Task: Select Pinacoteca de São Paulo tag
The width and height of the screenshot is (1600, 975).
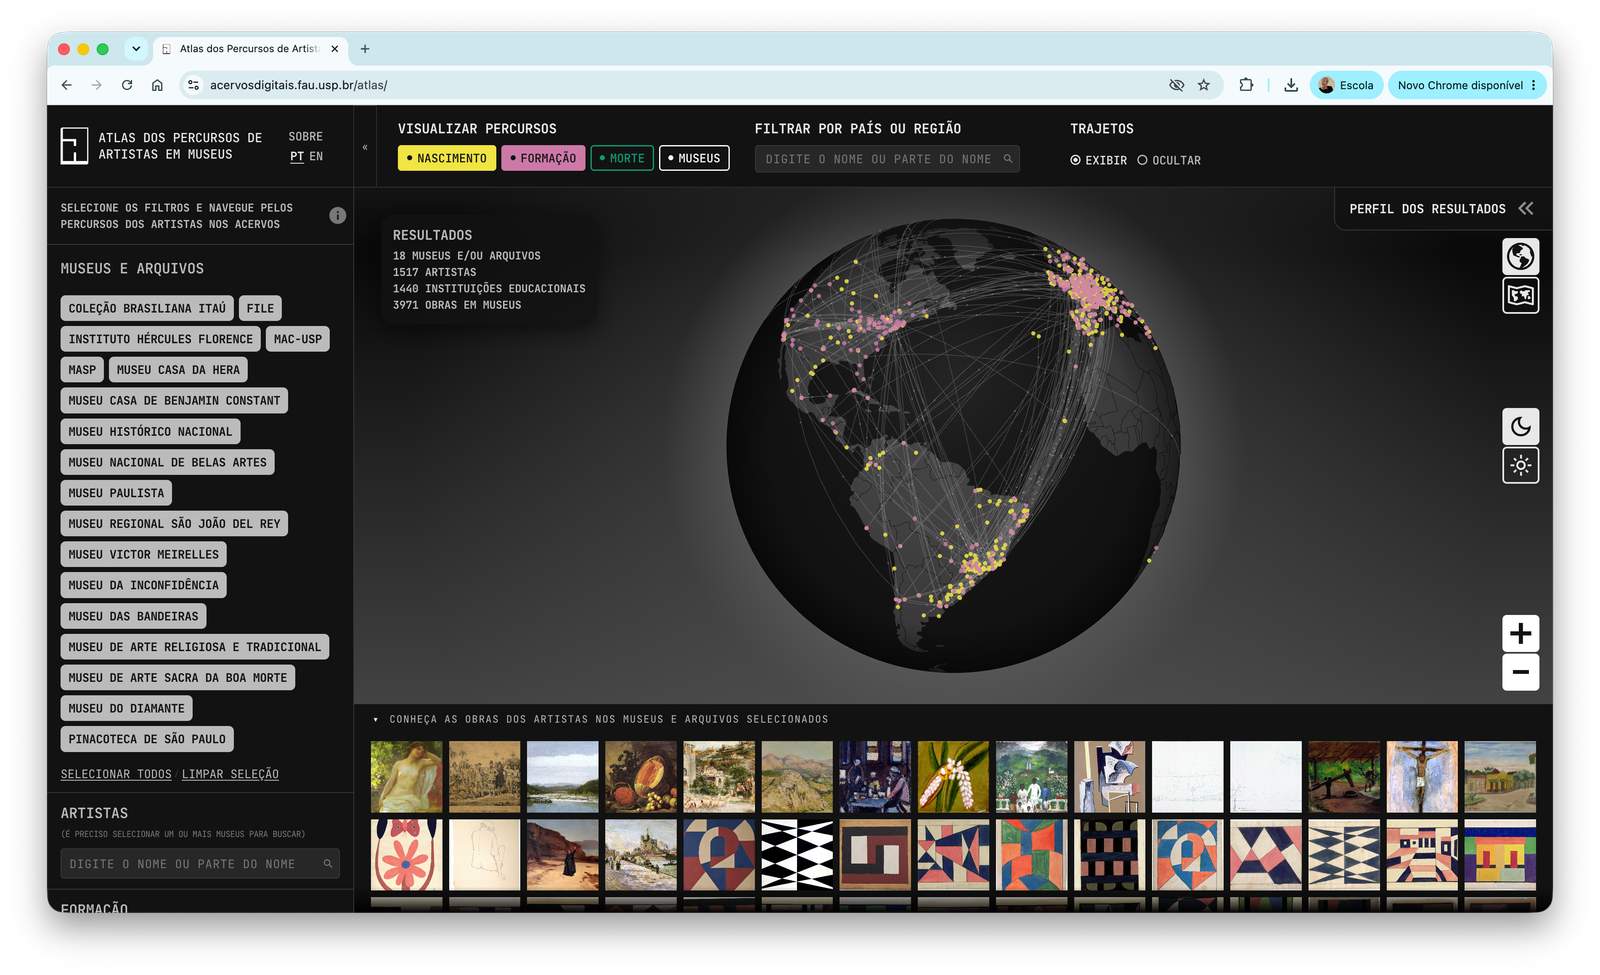Action: click(147, 739)
